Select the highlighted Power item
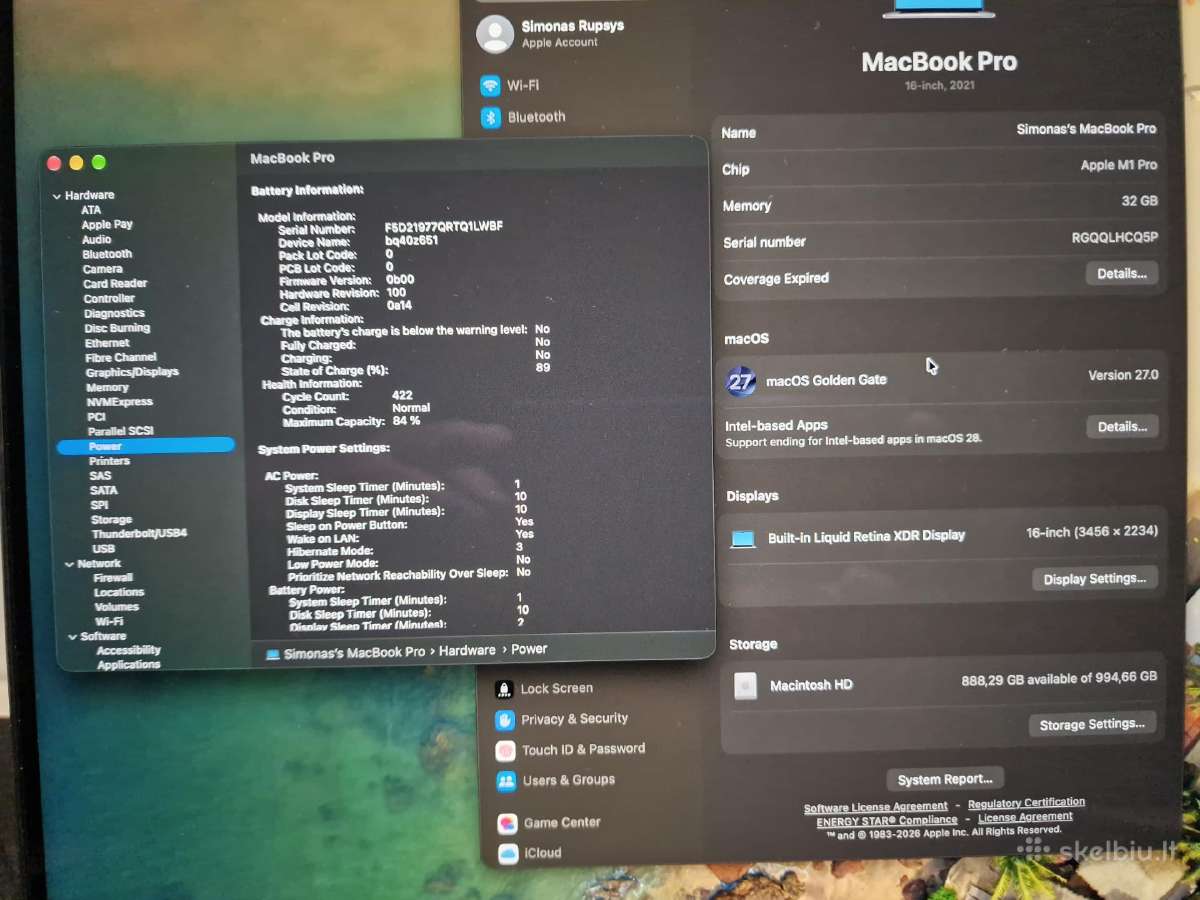This screenshot has height=900, width=1200. pos(146,446)
